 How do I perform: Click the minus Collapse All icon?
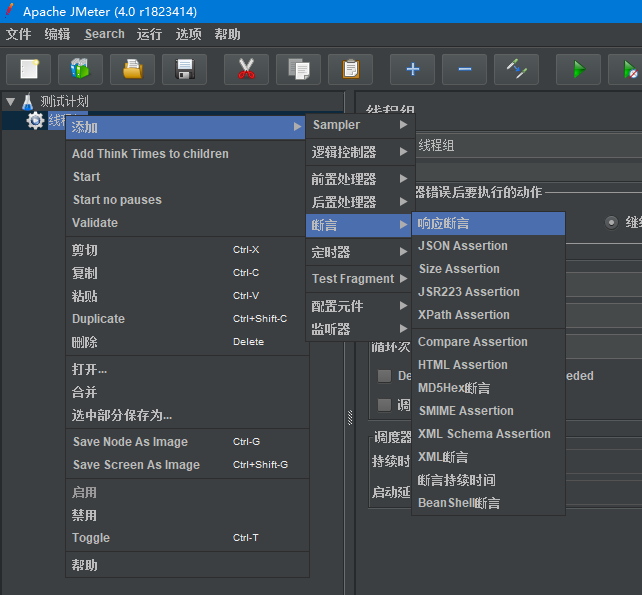tap(464, 69)
